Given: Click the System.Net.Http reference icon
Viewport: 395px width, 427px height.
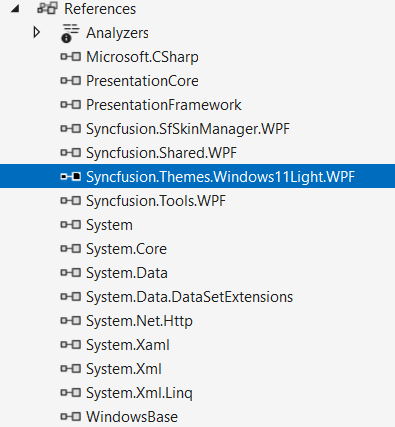Looking at the screenshot, I should [x=71, y=321].
